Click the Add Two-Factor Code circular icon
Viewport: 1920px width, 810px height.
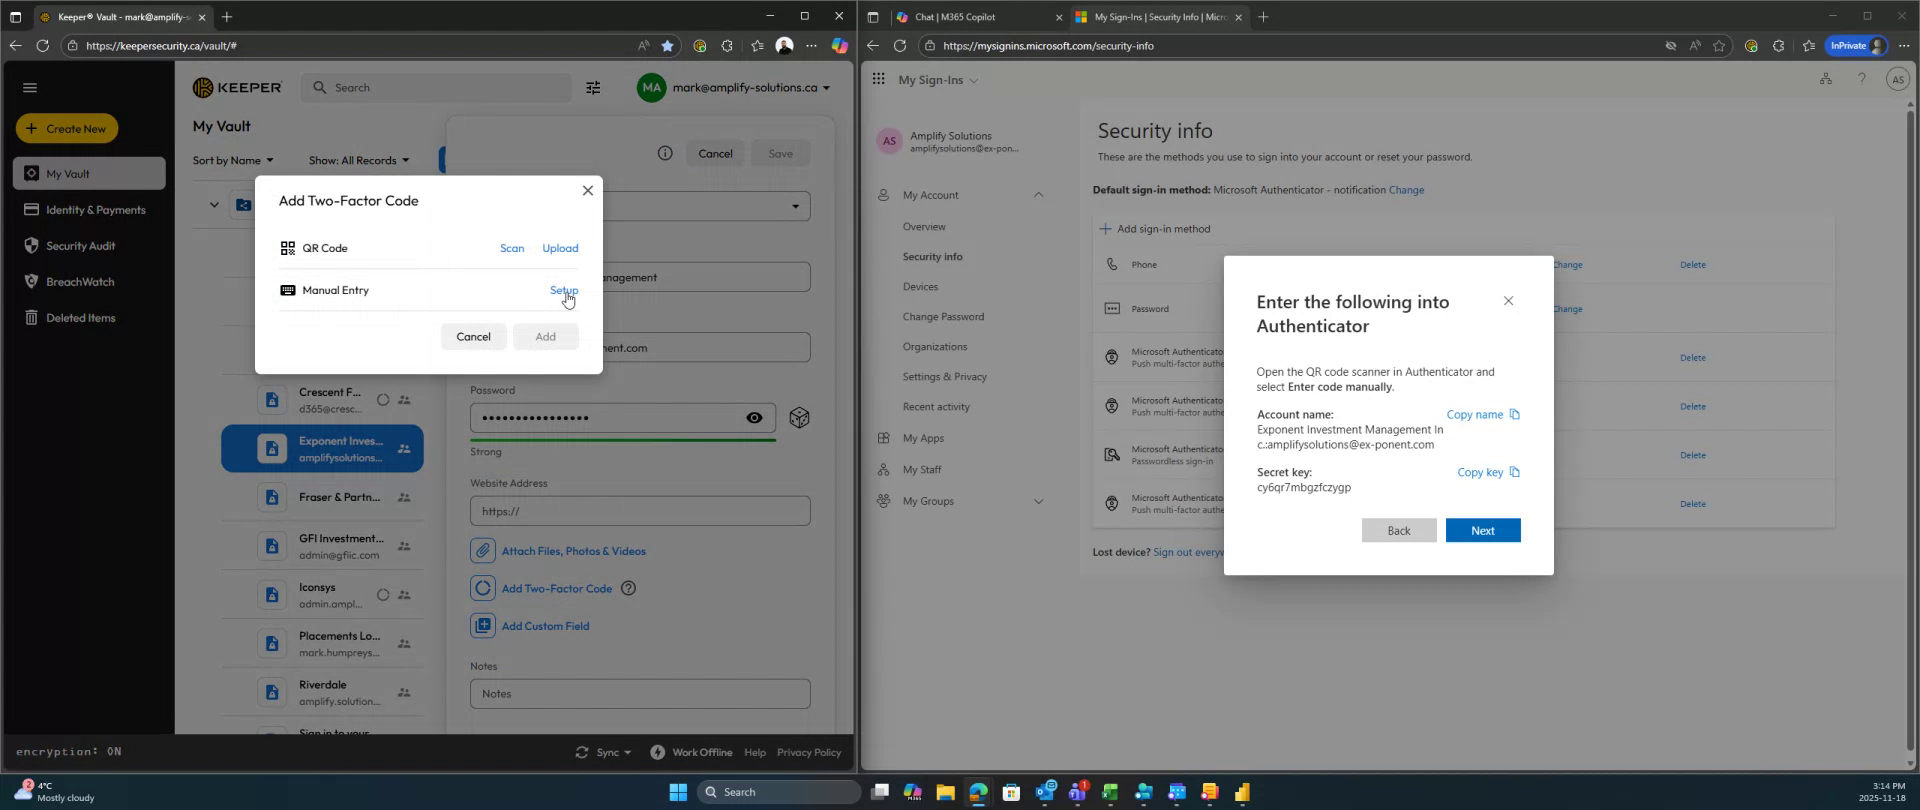[483, 588]
